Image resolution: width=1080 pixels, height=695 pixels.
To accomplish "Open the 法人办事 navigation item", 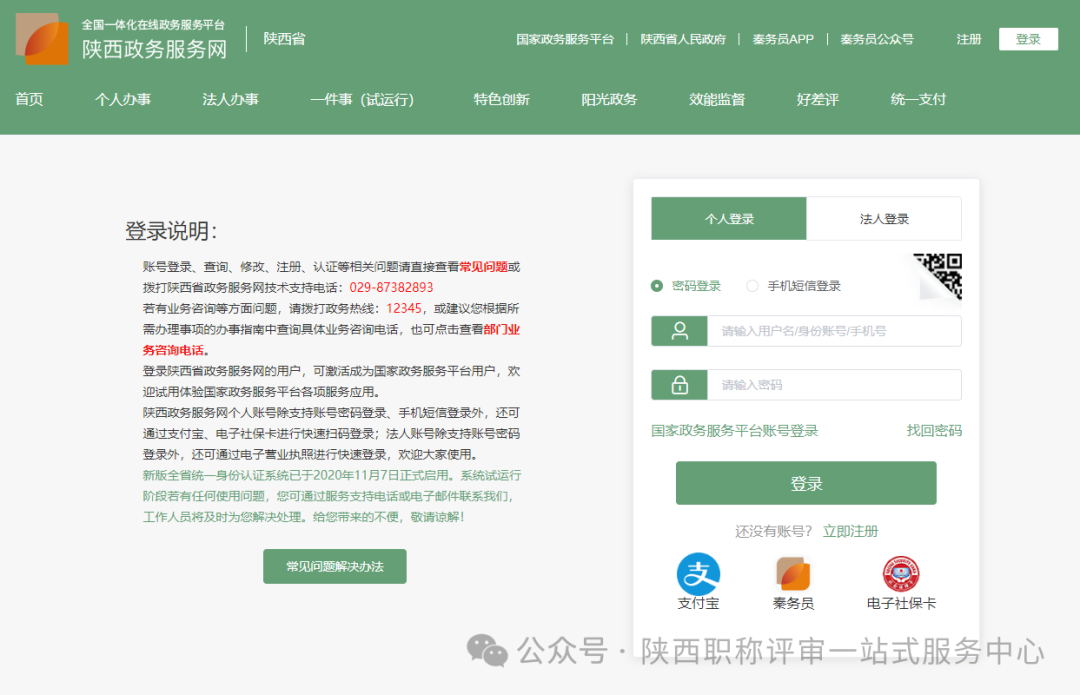I will [x=230, y=99].
